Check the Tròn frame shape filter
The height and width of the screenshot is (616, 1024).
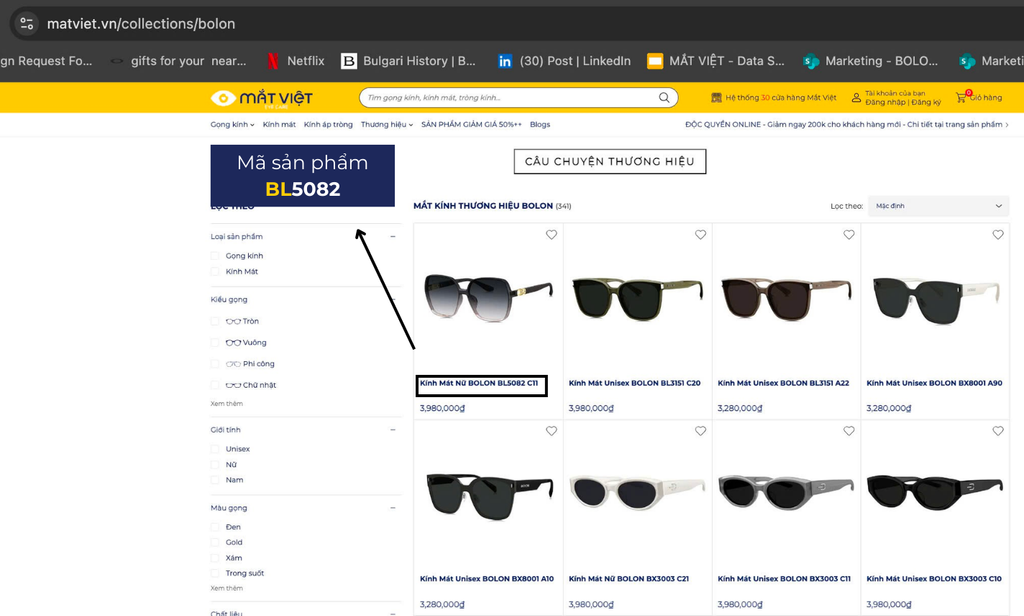215,321
